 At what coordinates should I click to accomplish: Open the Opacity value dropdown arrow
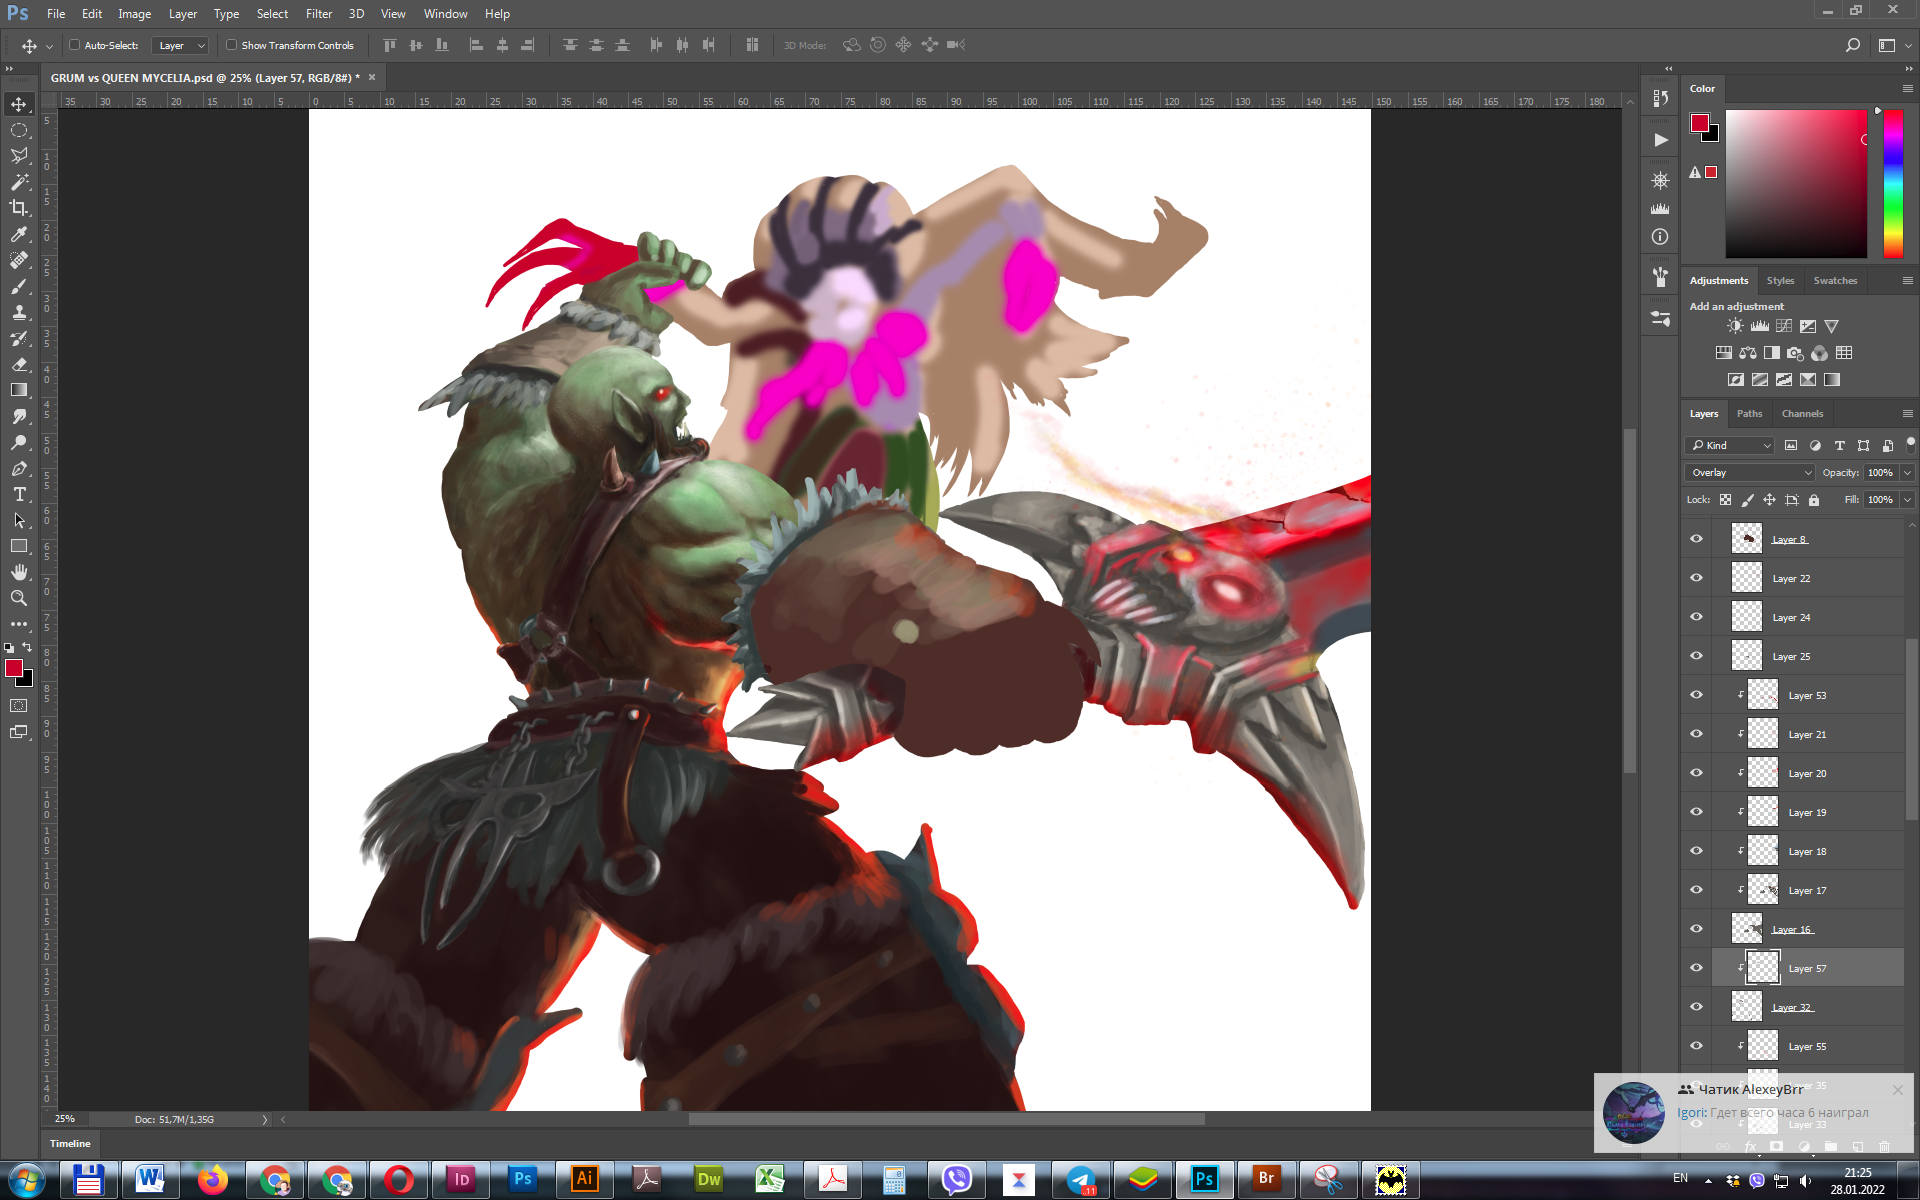click(1907, 473)
